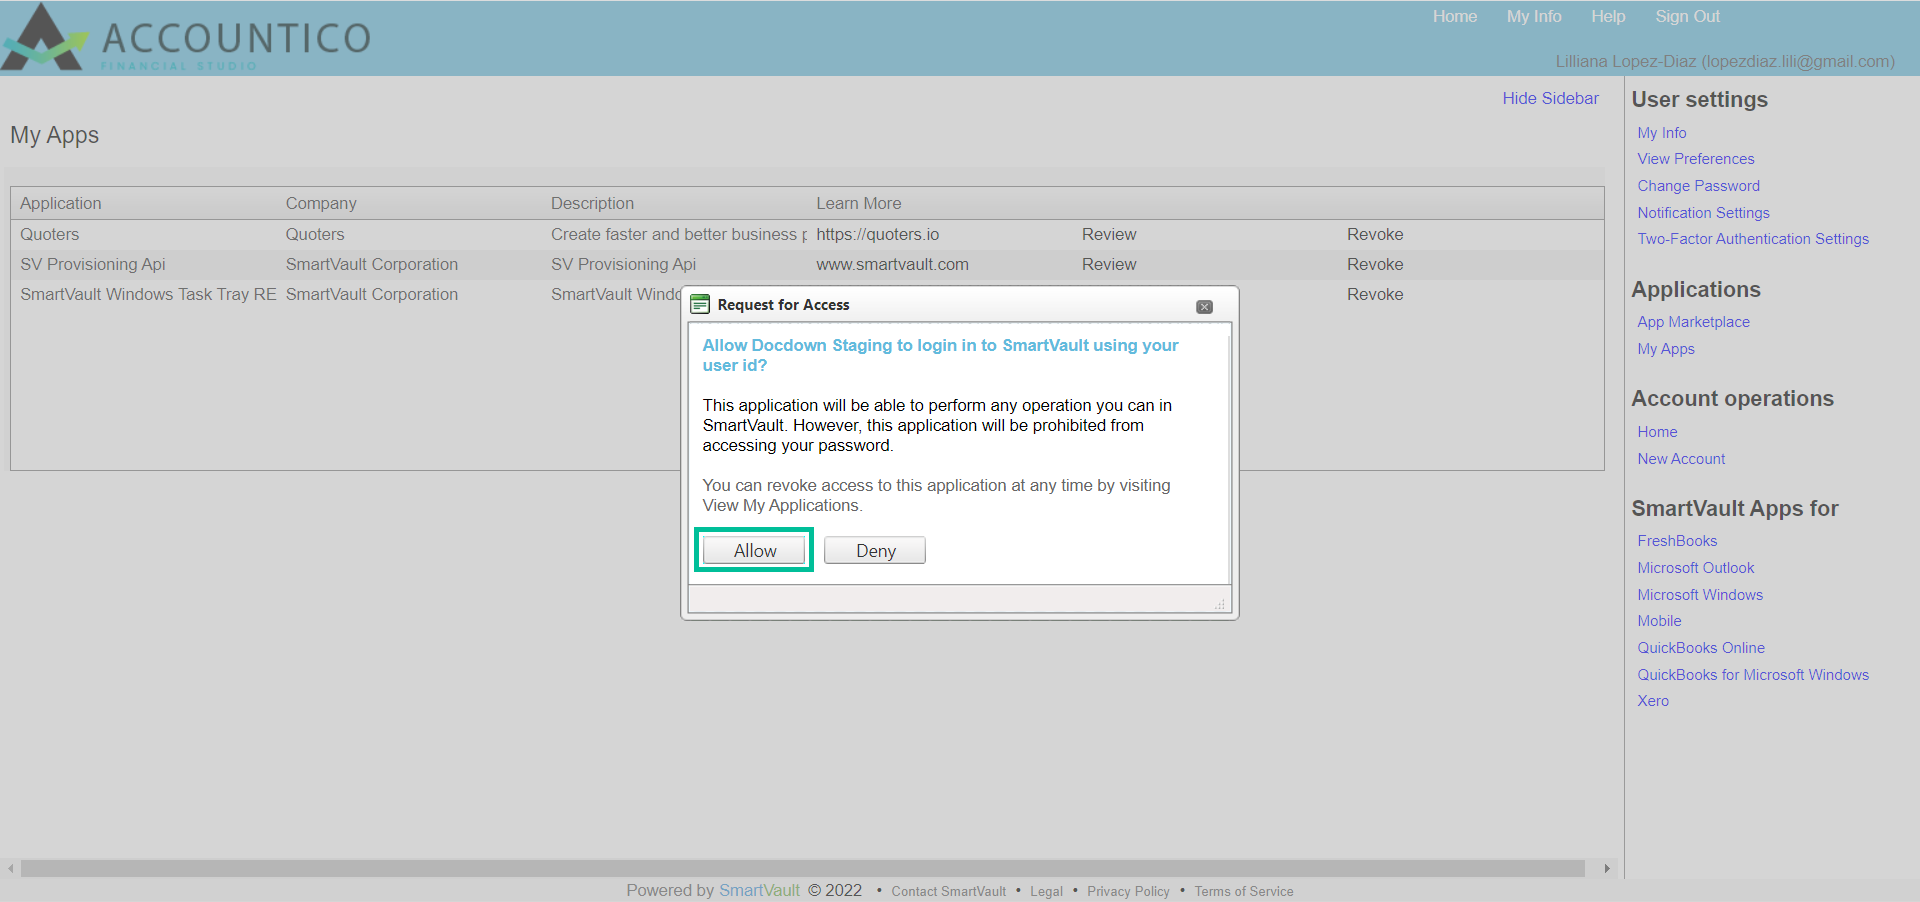Hide the sidebar

(x=1550, y=98)
